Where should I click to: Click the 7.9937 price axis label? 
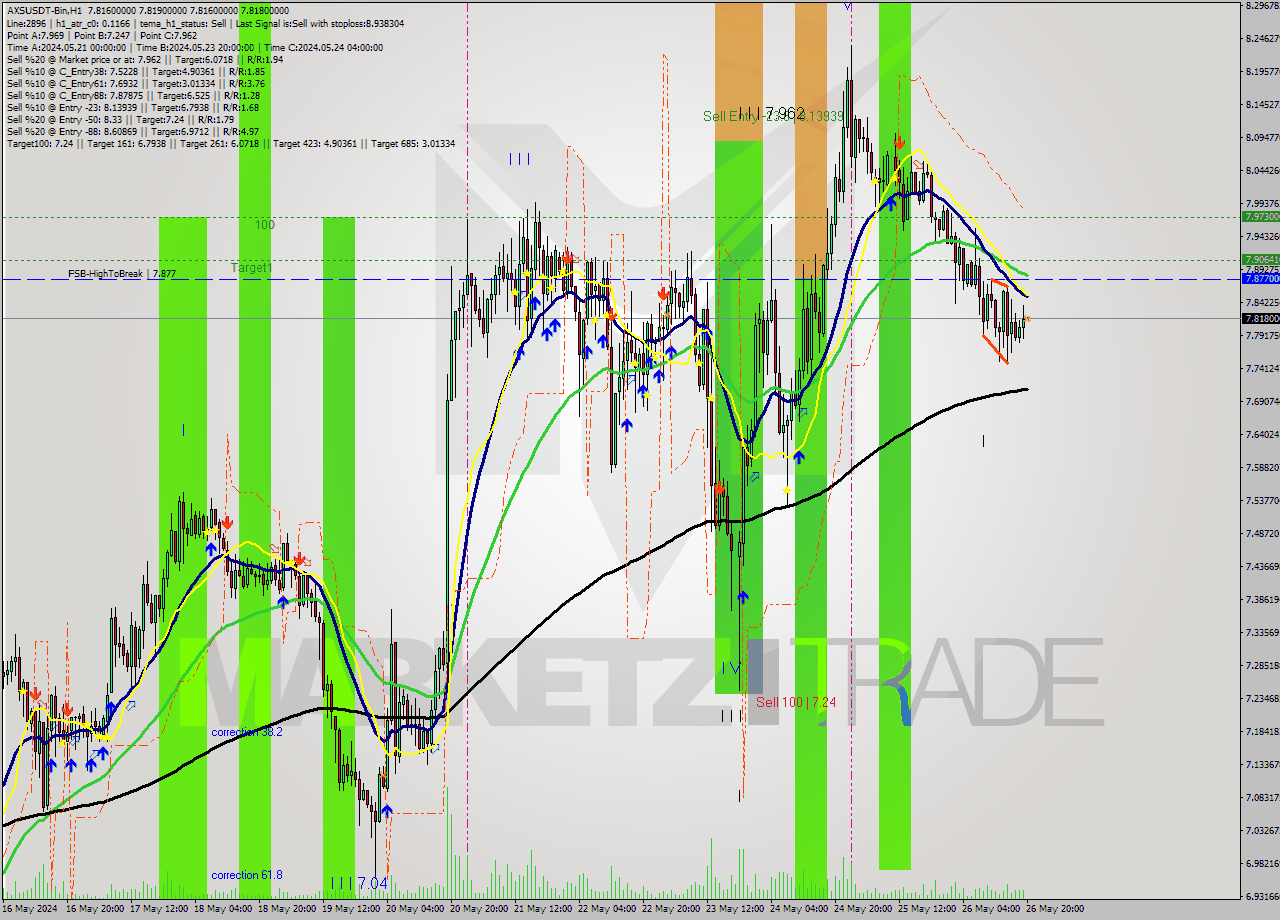[1262, 204]
